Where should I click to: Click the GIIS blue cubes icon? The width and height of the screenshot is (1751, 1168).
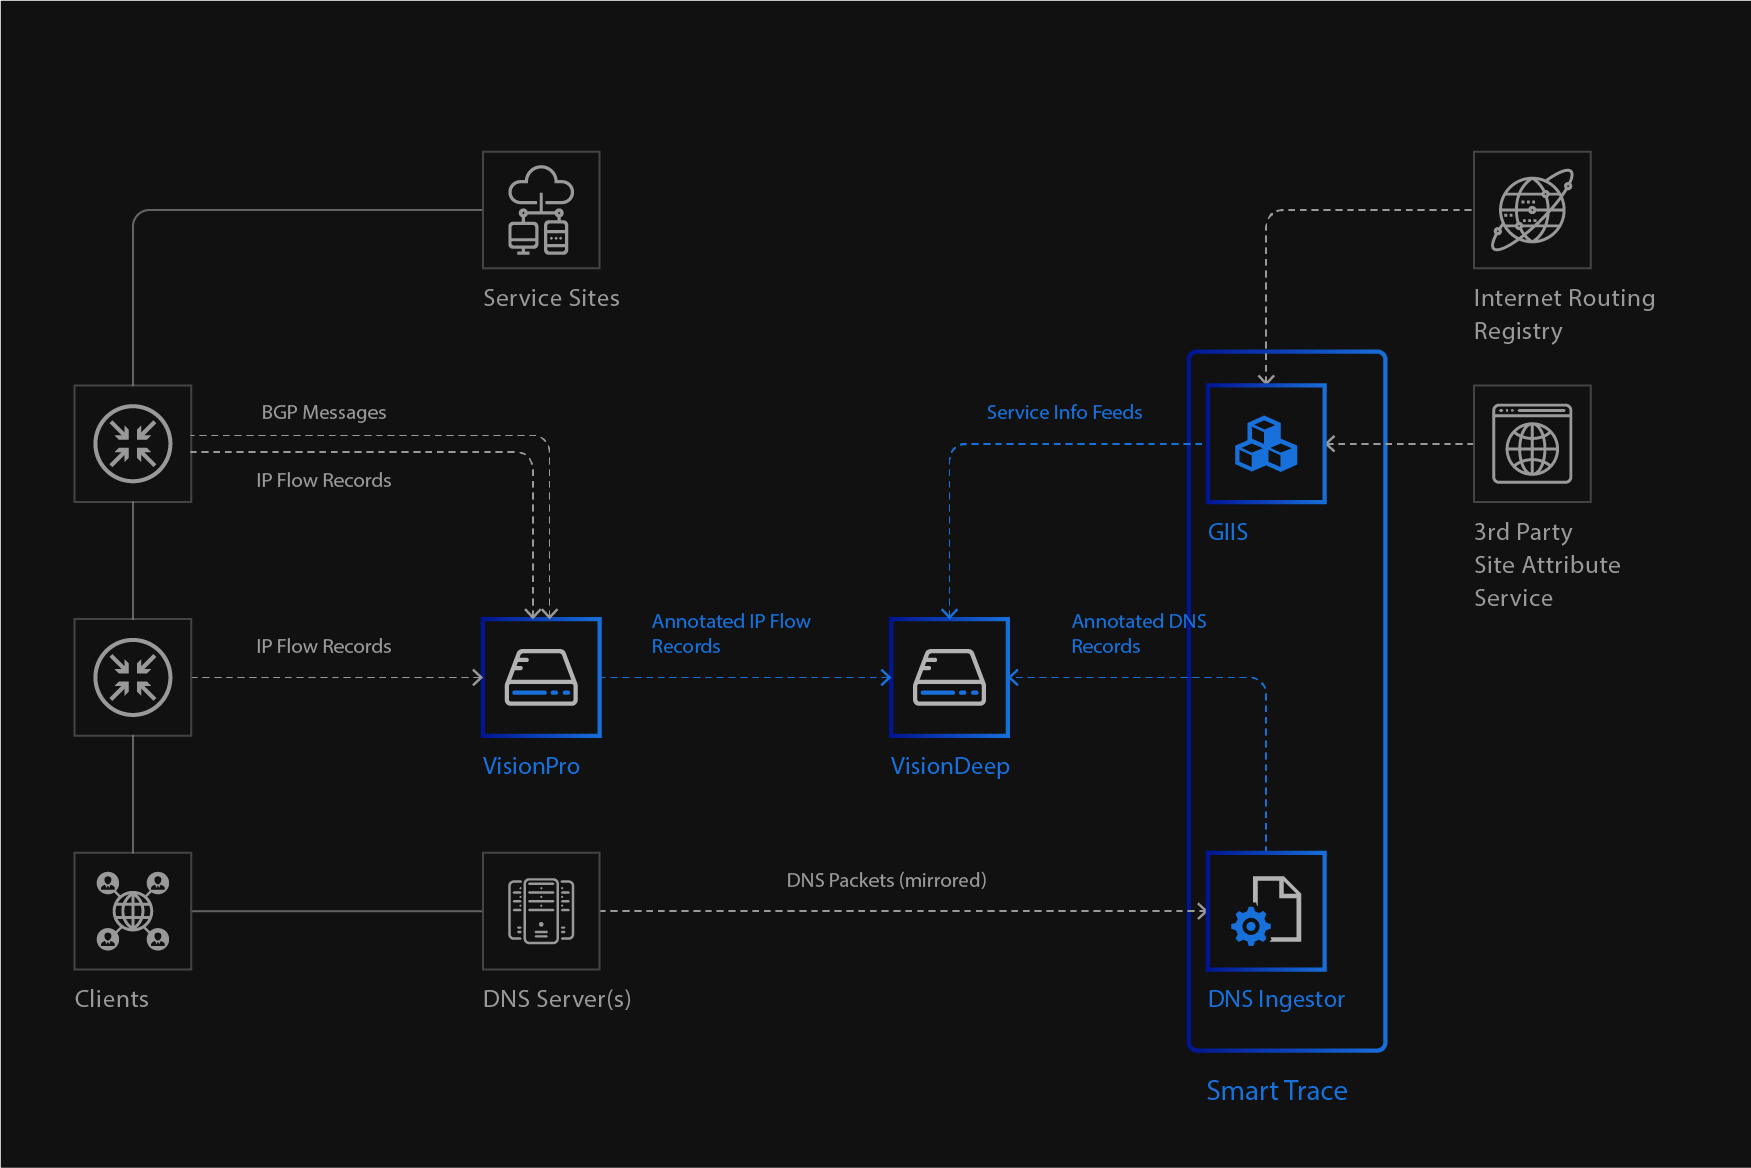1266,444
